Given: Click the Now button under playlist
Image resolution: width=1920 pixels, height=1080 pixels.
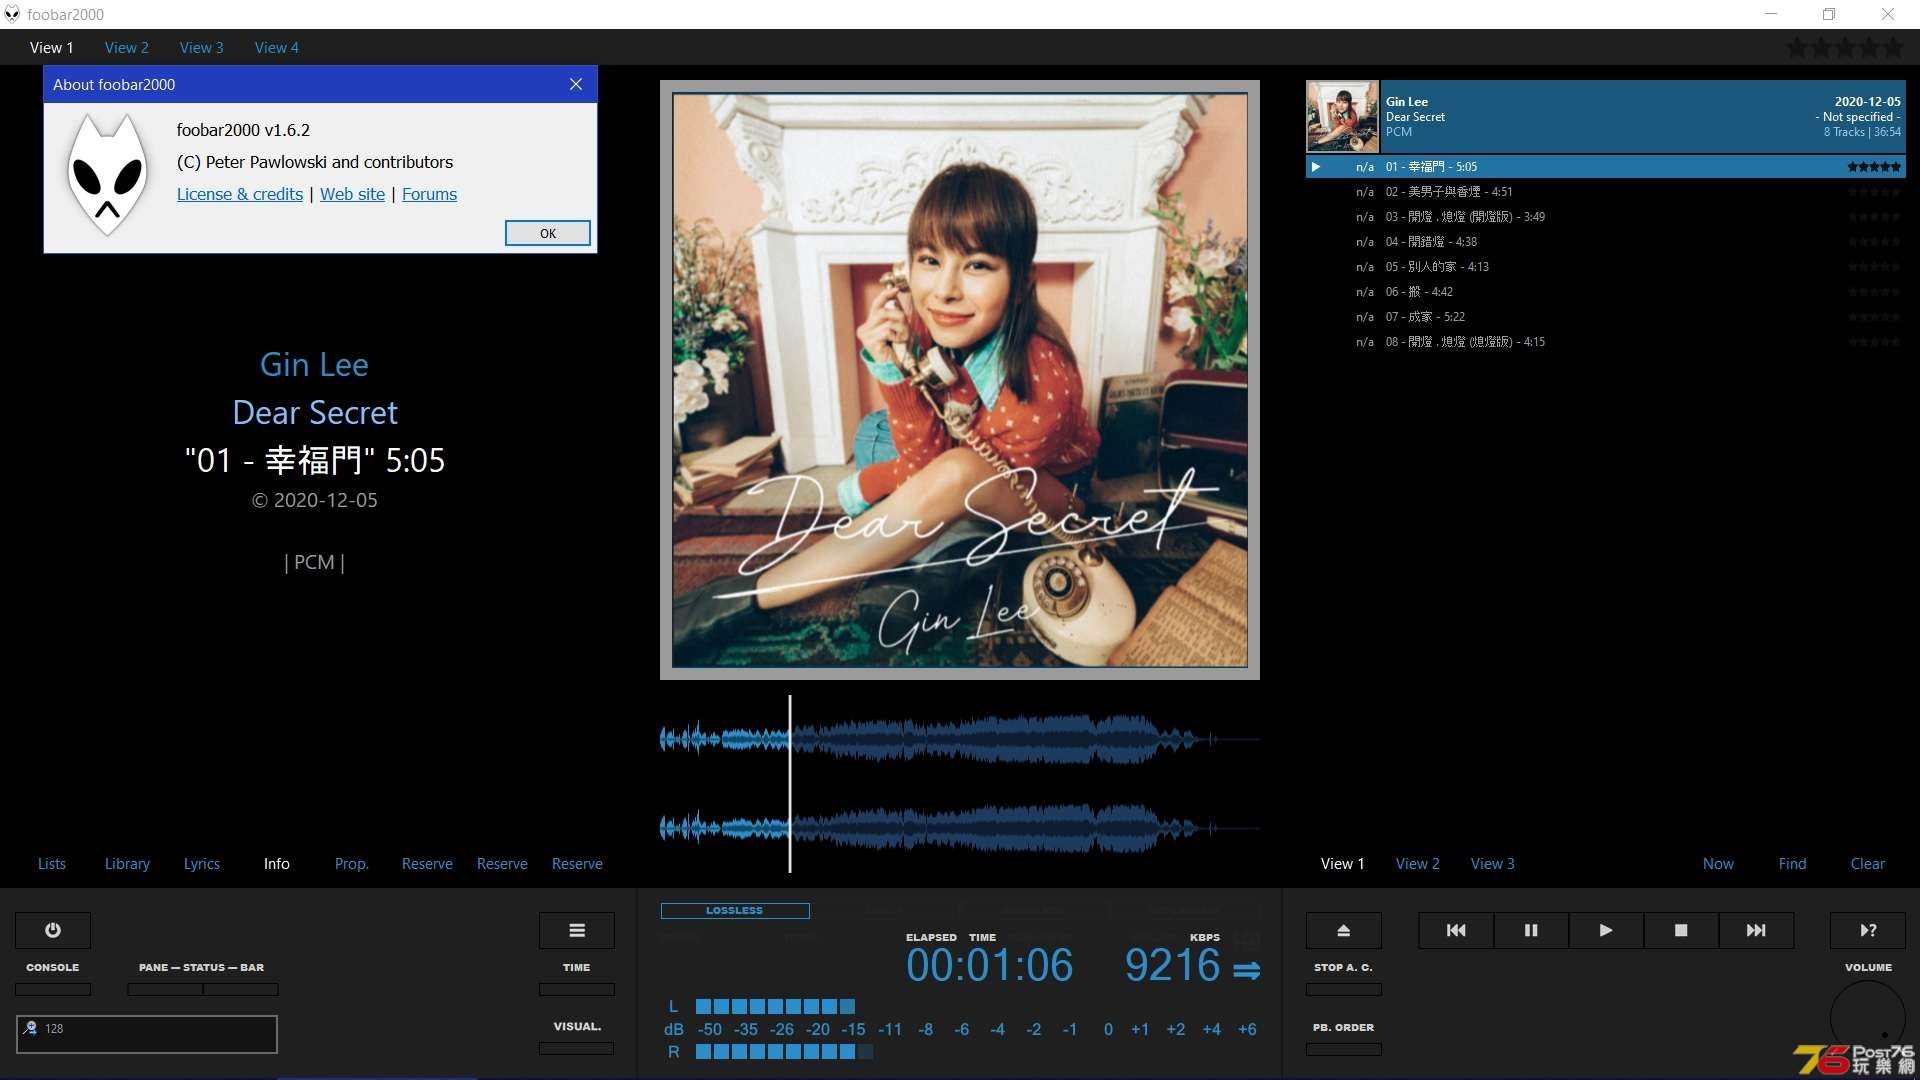Looking at the screenshot, I should 1718,863.
